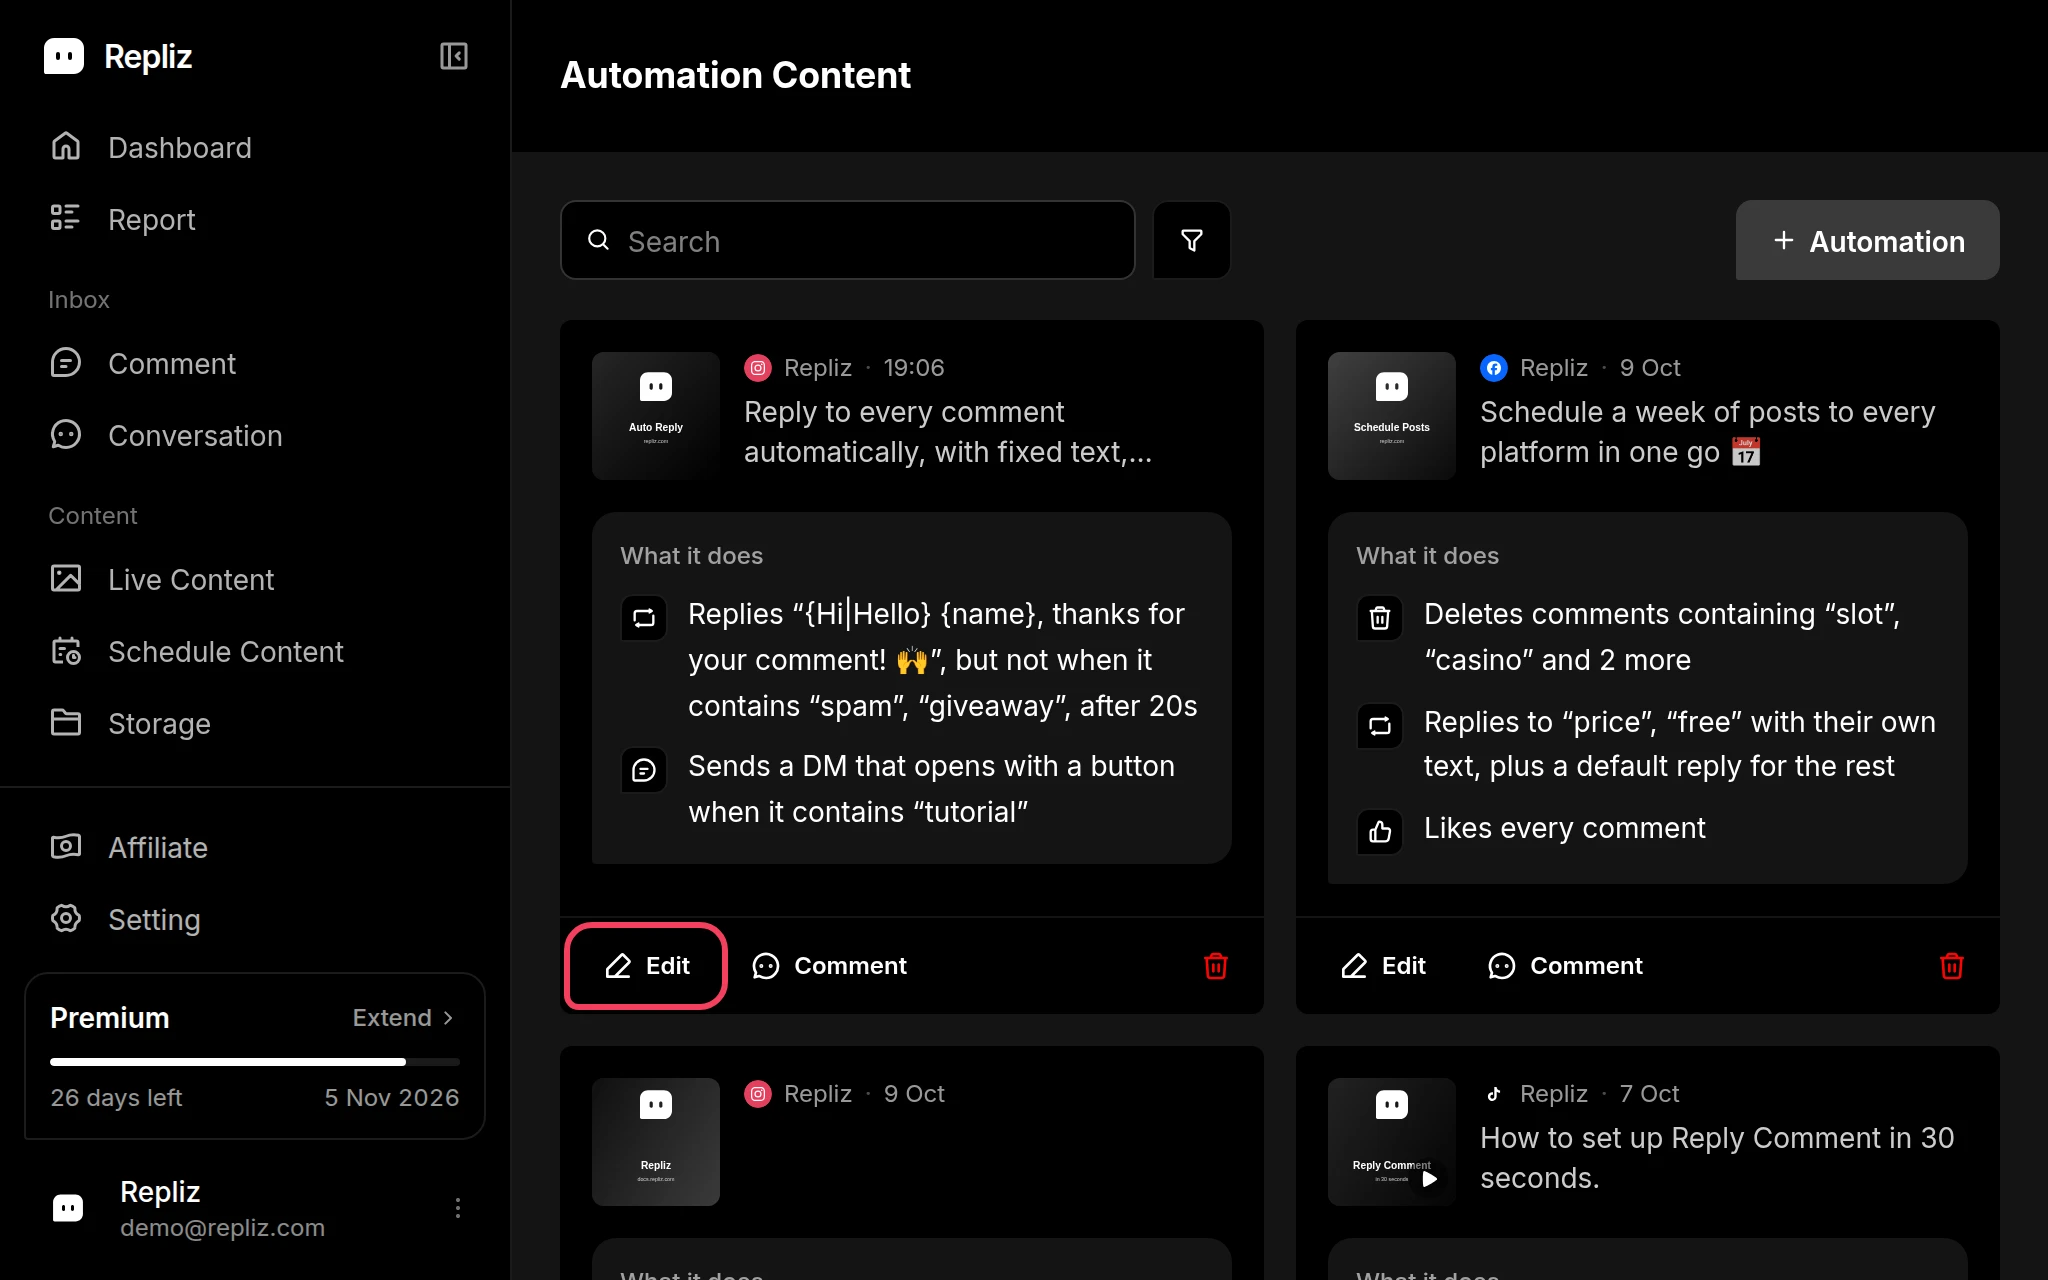Click the + Automation button

click(1867, 240)
